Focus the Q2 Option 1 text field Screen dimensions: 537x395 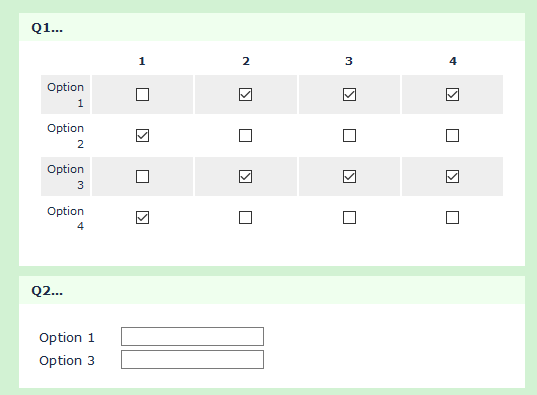tap(192, 336)
